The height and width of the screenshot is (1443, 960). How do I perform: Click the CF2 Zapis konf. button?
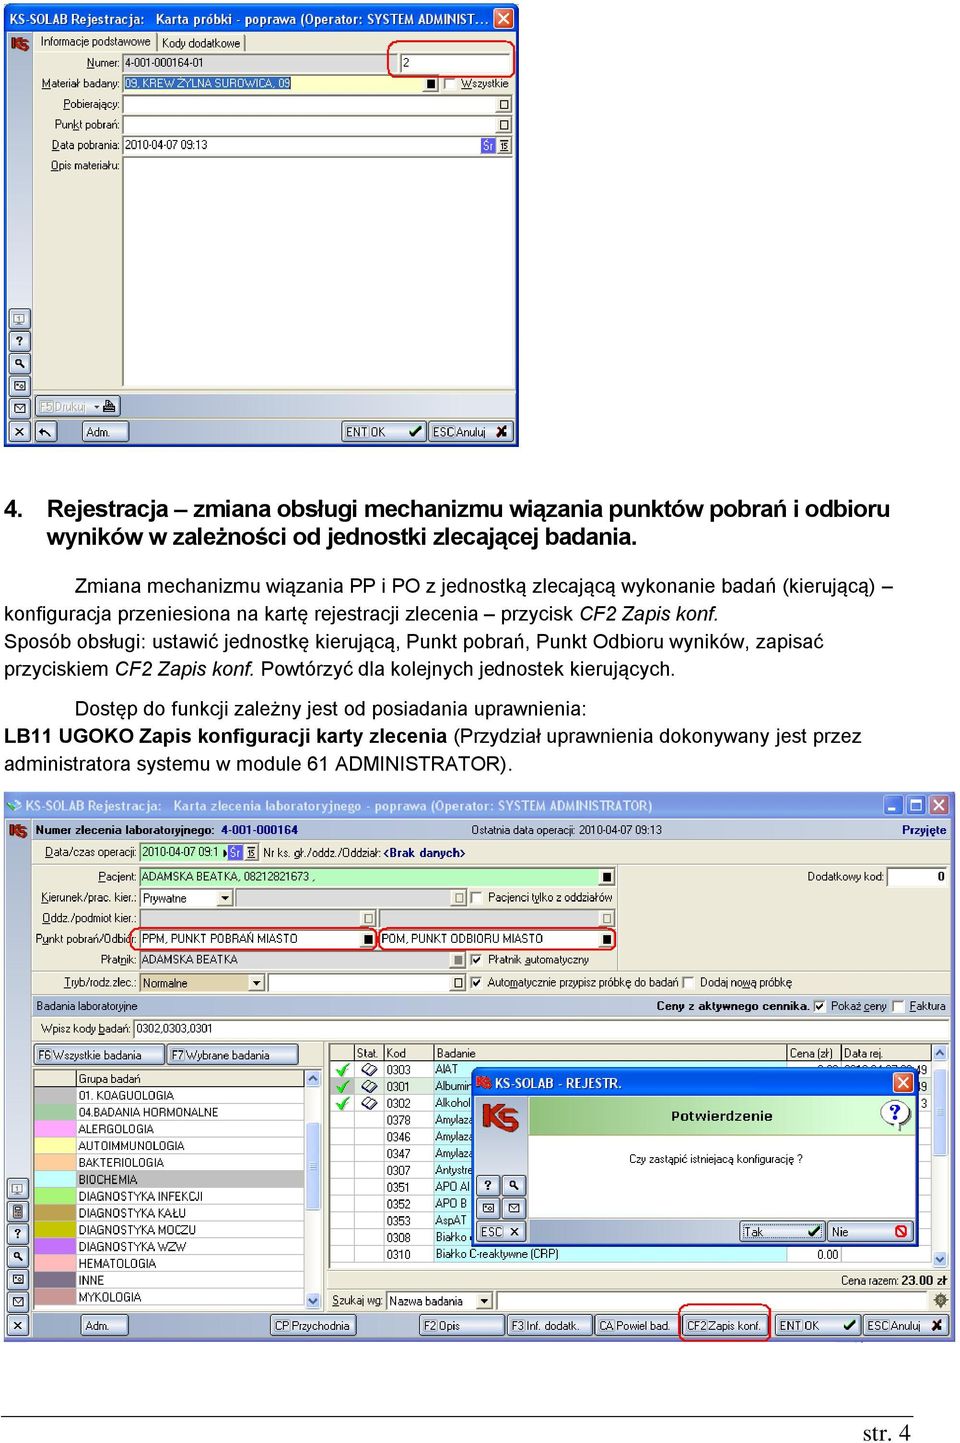click(x=724, y=1326)
